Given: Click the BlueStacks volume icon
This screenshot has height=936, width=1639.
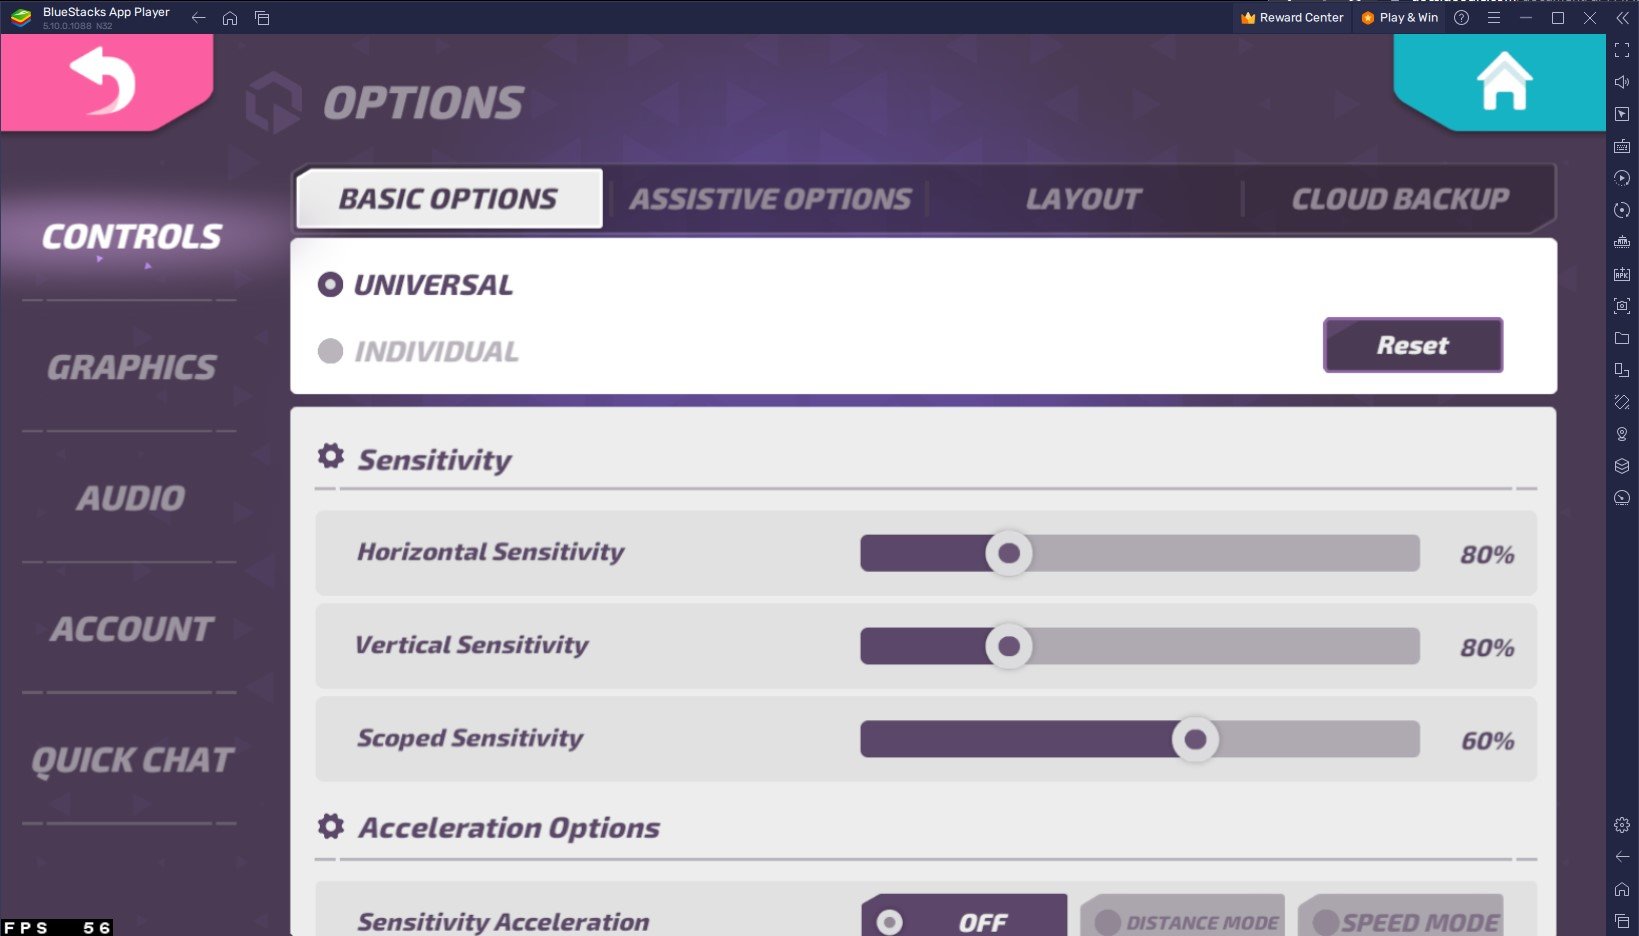Looking at the screenshot, I should coord(1622,82).
